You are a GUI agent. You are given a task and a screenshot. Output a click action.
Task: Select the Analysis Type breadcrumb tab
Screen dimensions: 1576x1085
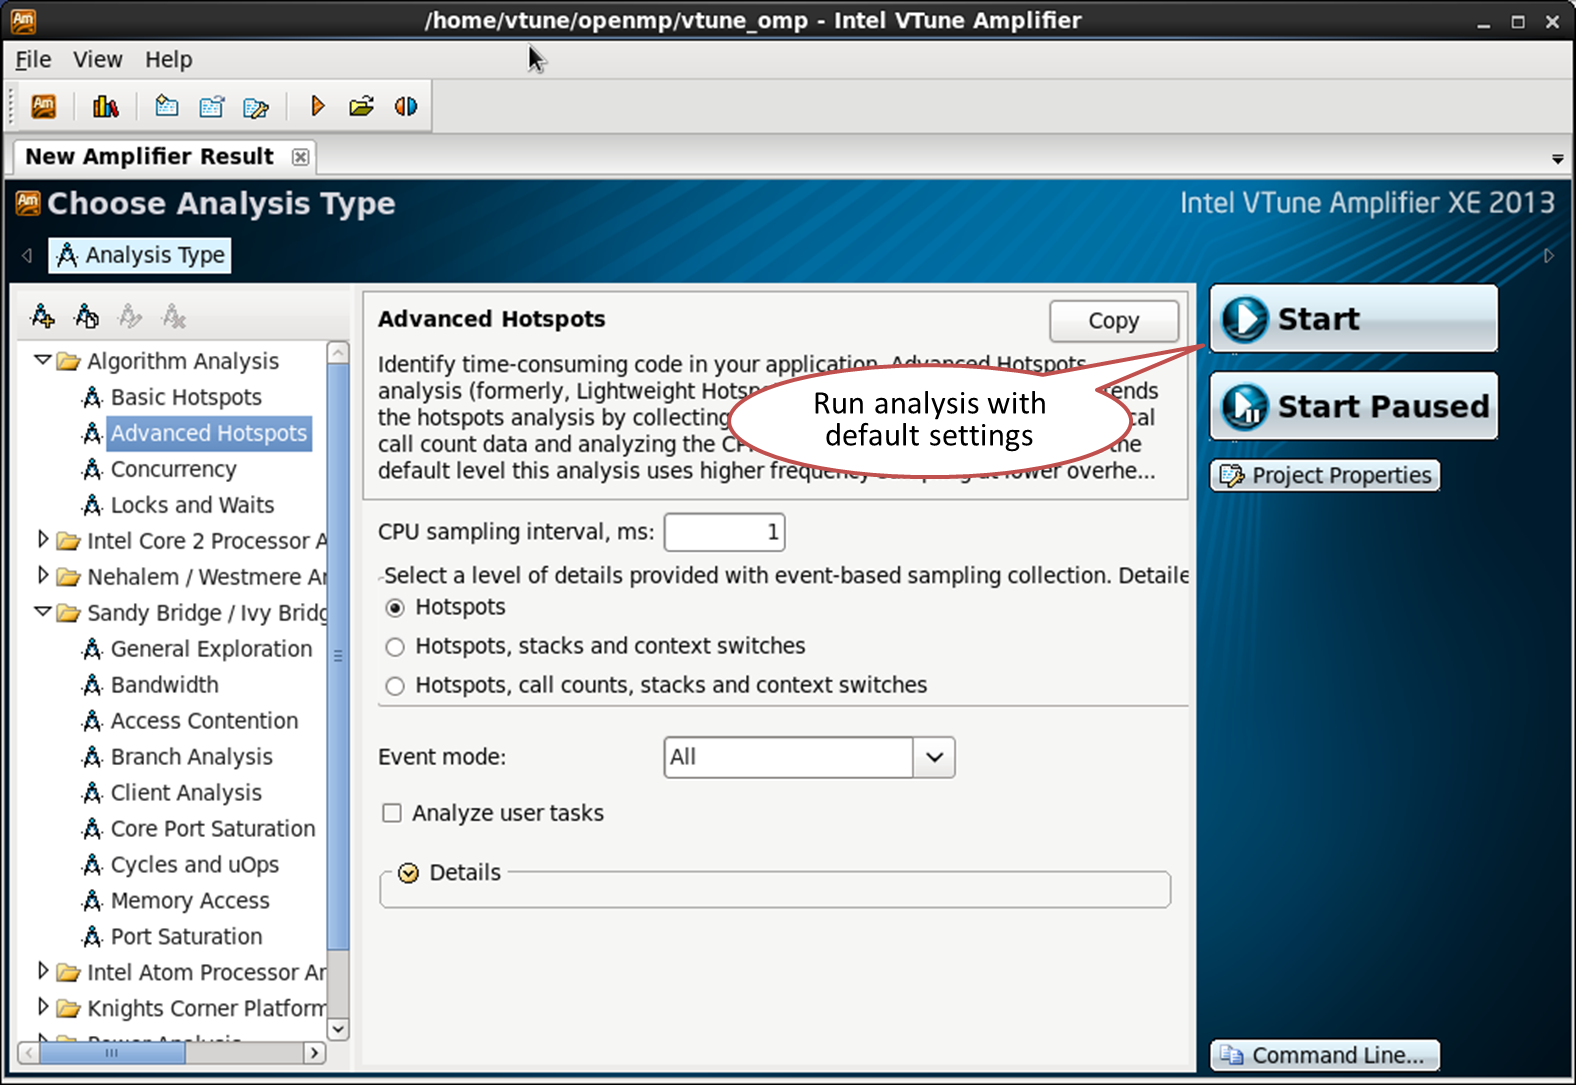(x=140, y=255)
